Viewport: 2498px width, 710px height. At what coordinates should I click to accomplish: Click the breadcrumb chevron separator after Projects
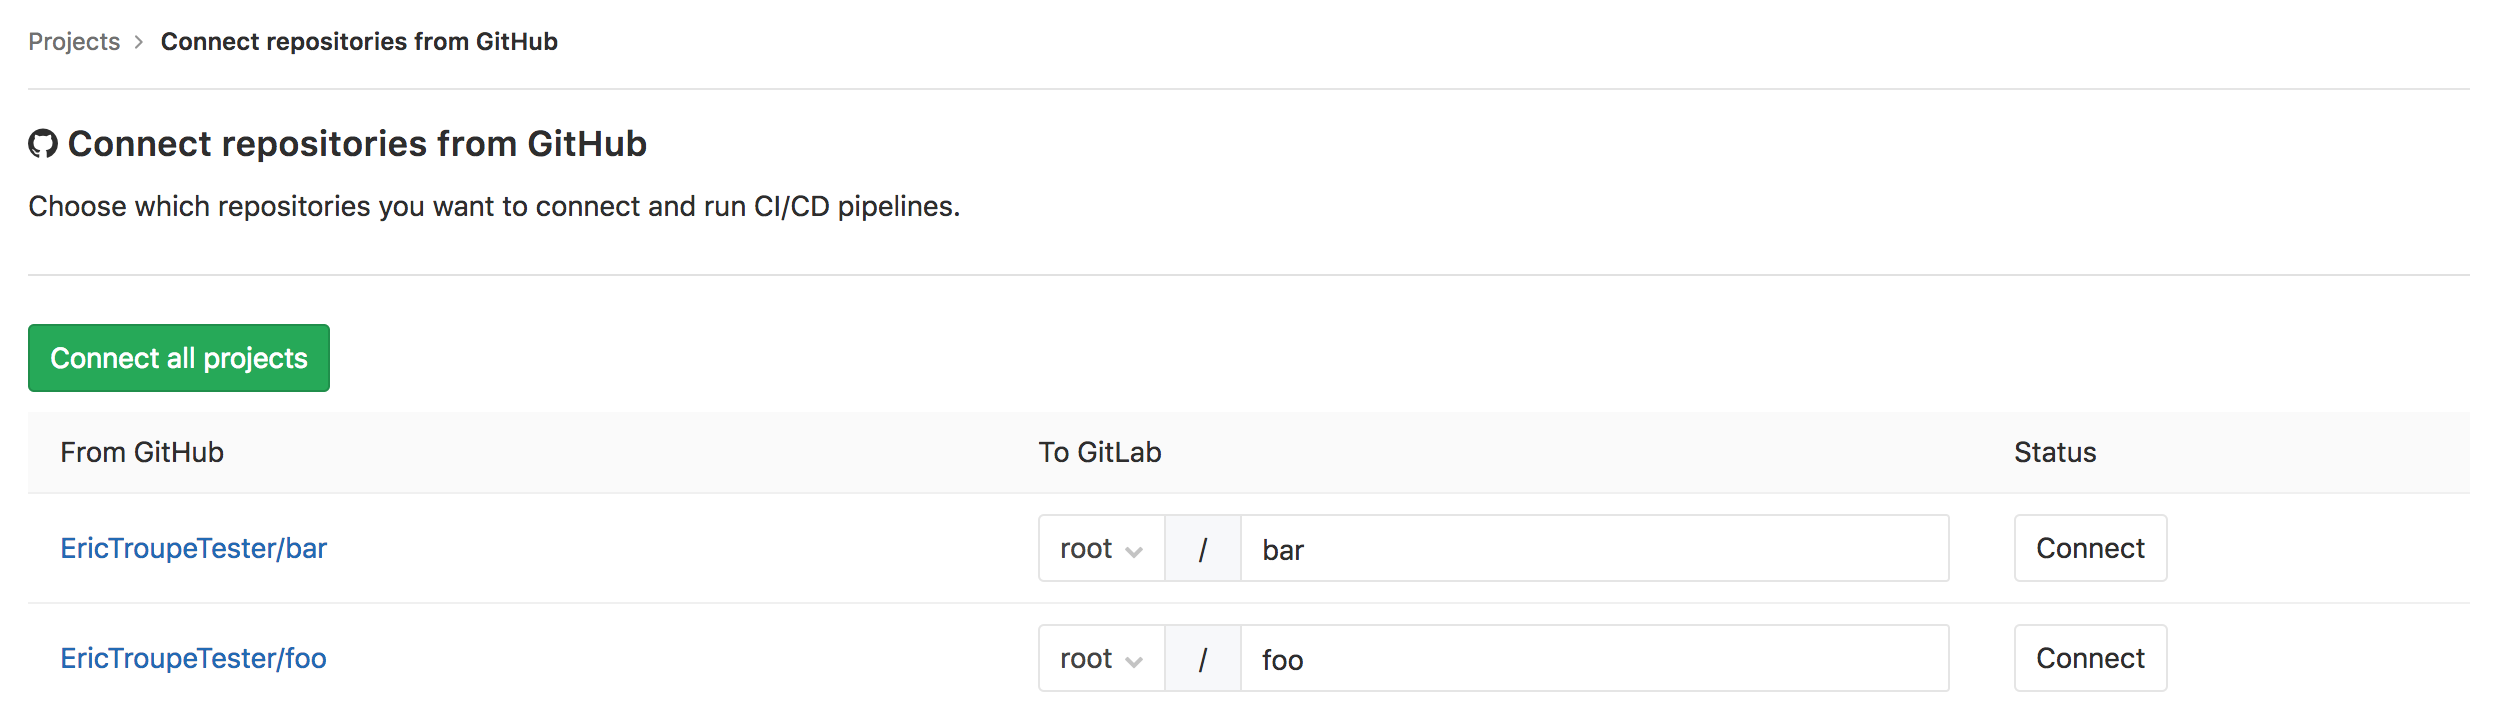pos(139,42)
